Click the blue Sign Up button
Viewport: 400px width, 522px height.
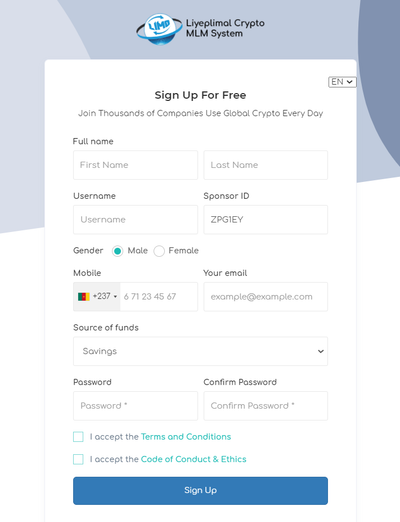200,490
